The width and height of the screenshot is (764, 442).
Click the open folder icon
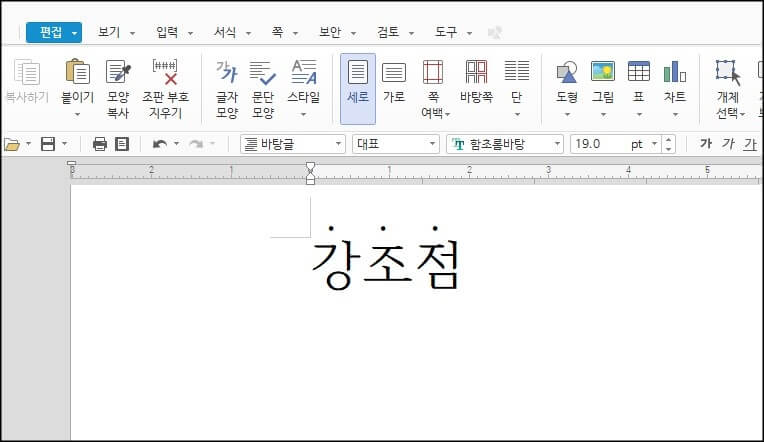(x=12, y=144)
